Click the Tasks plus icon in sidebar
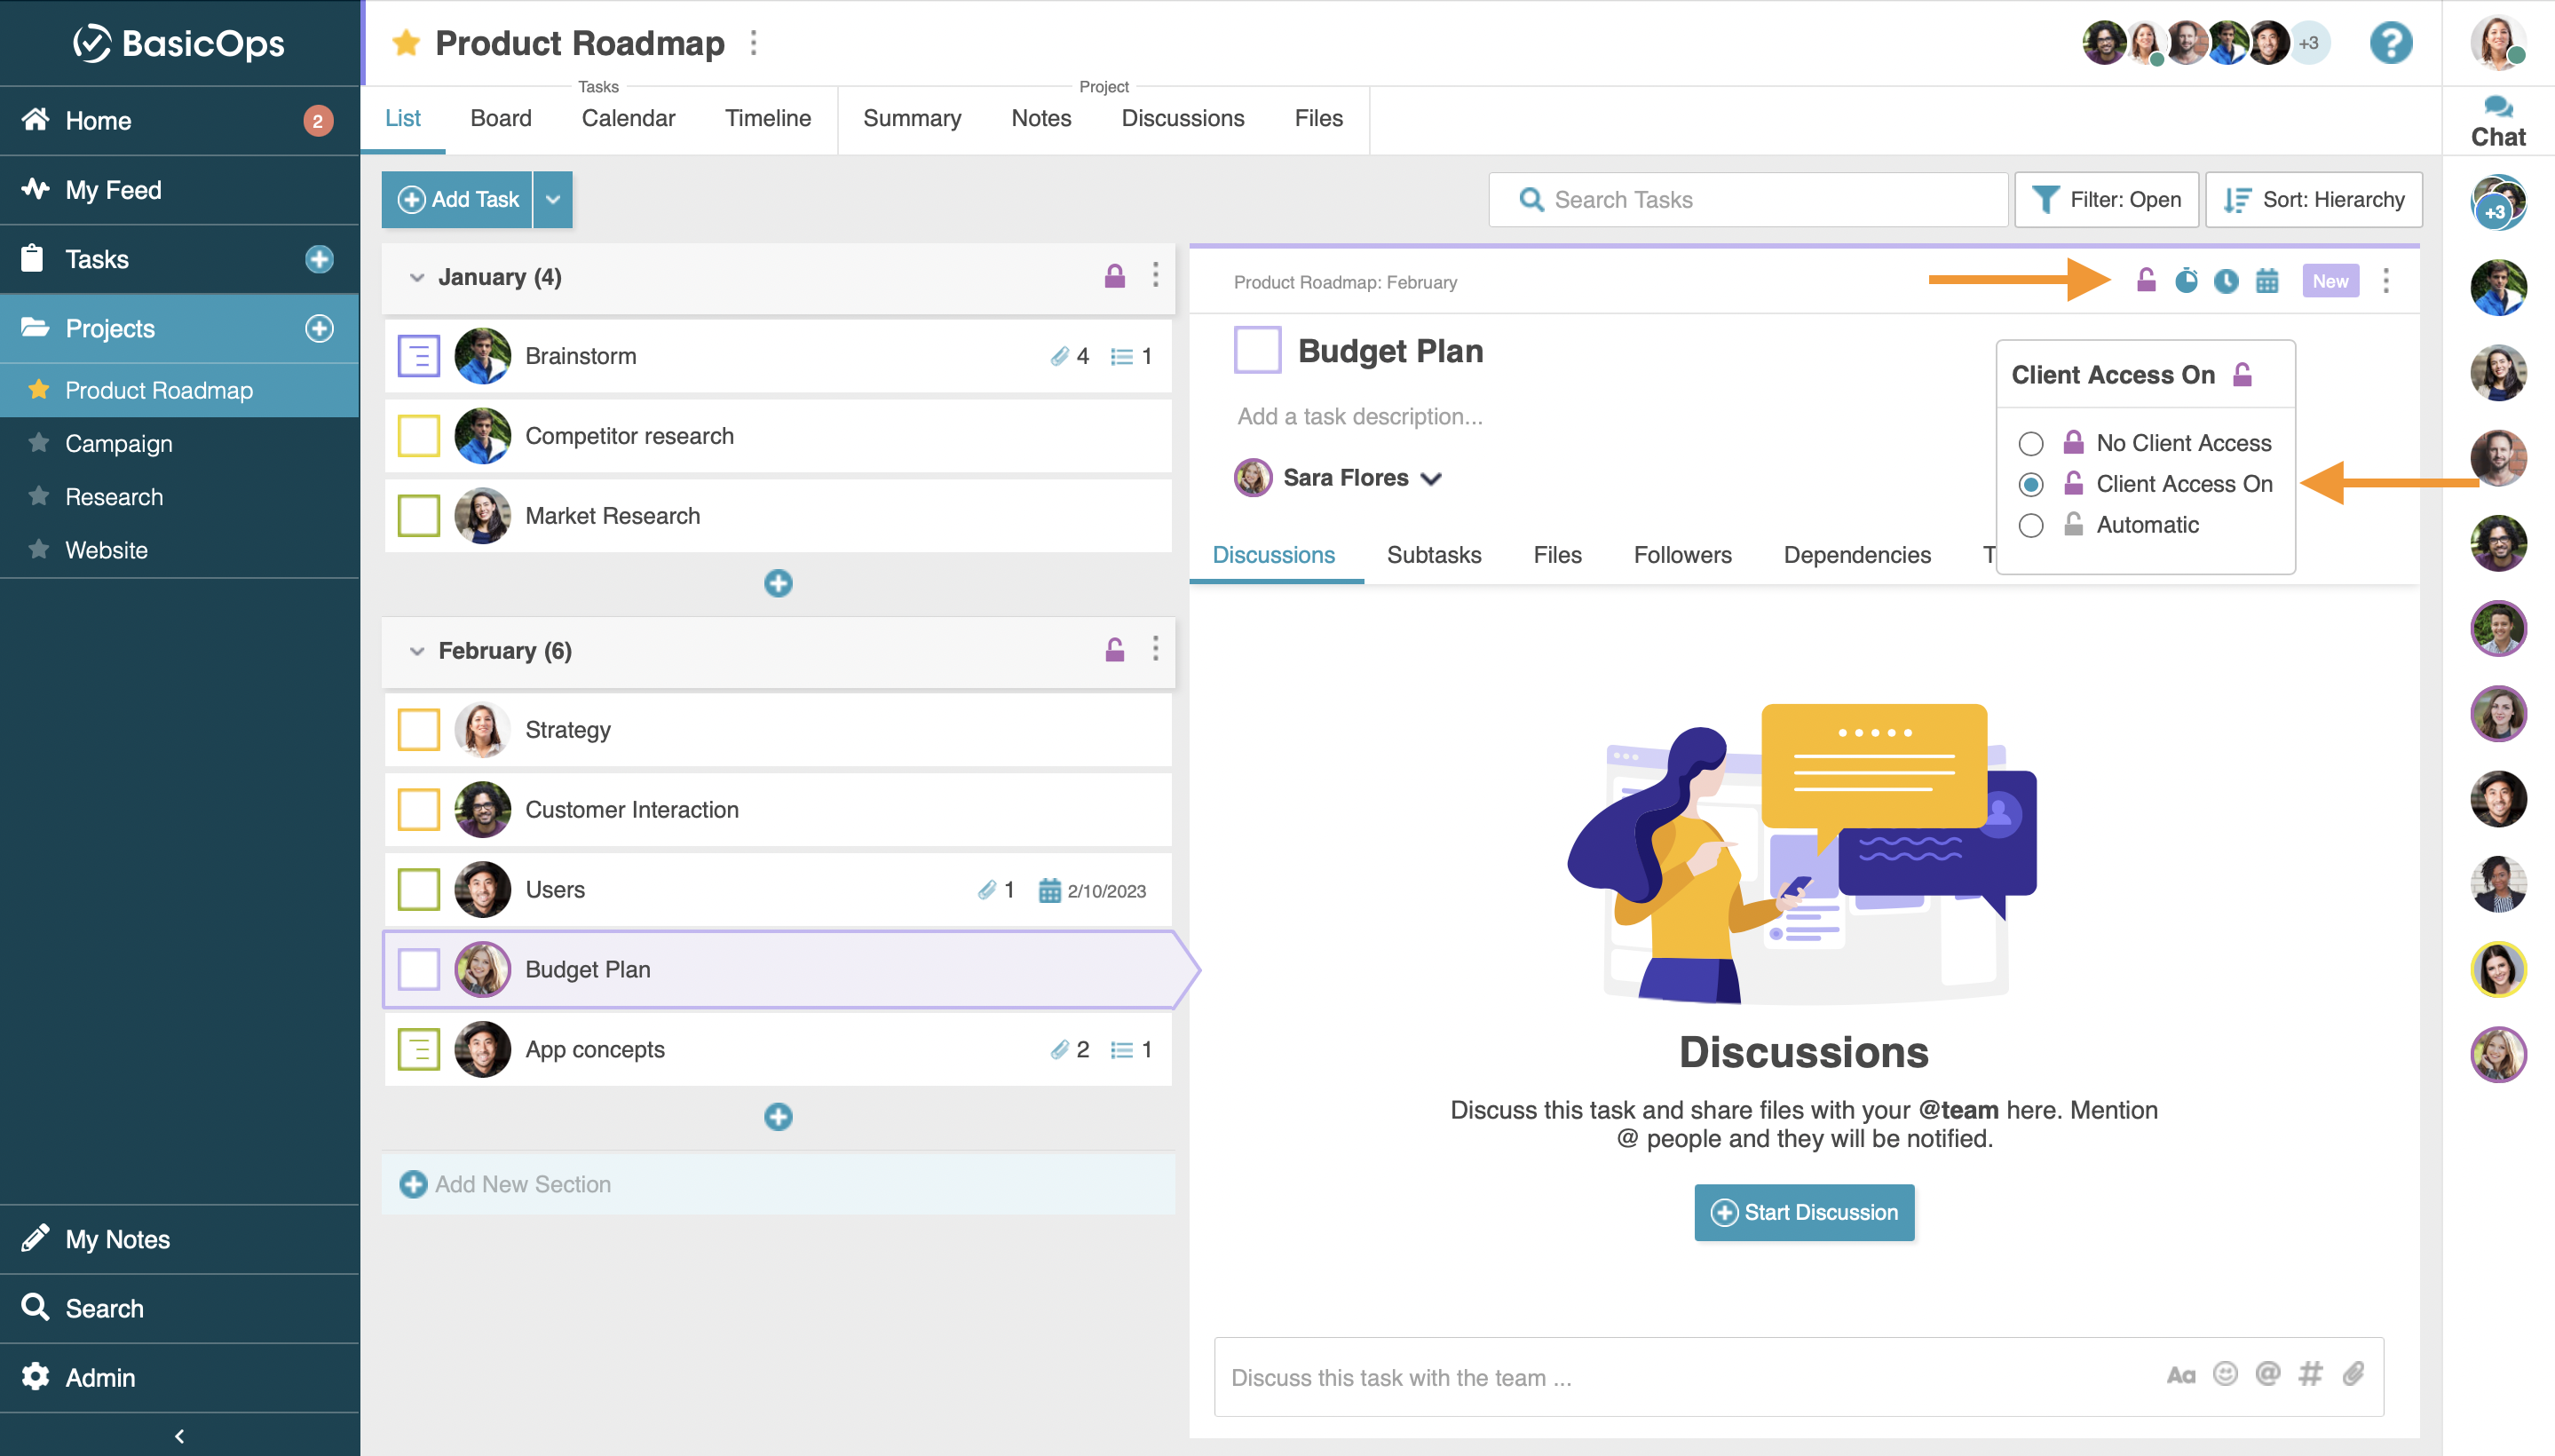The image size is (2555, 1456). [x=319, y=259]
